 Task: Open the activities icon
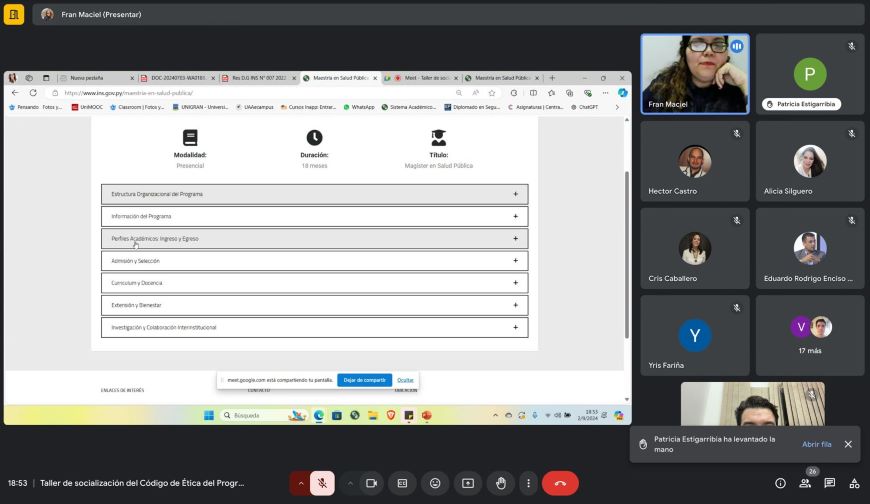[x=854, y=483]
